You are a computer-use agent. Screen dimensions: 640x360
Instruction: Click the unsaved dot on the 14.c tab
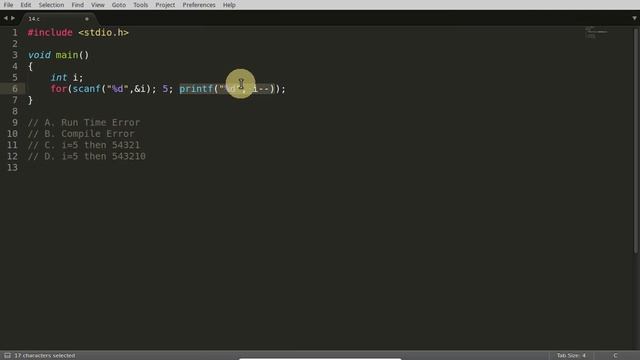point(87,19)
